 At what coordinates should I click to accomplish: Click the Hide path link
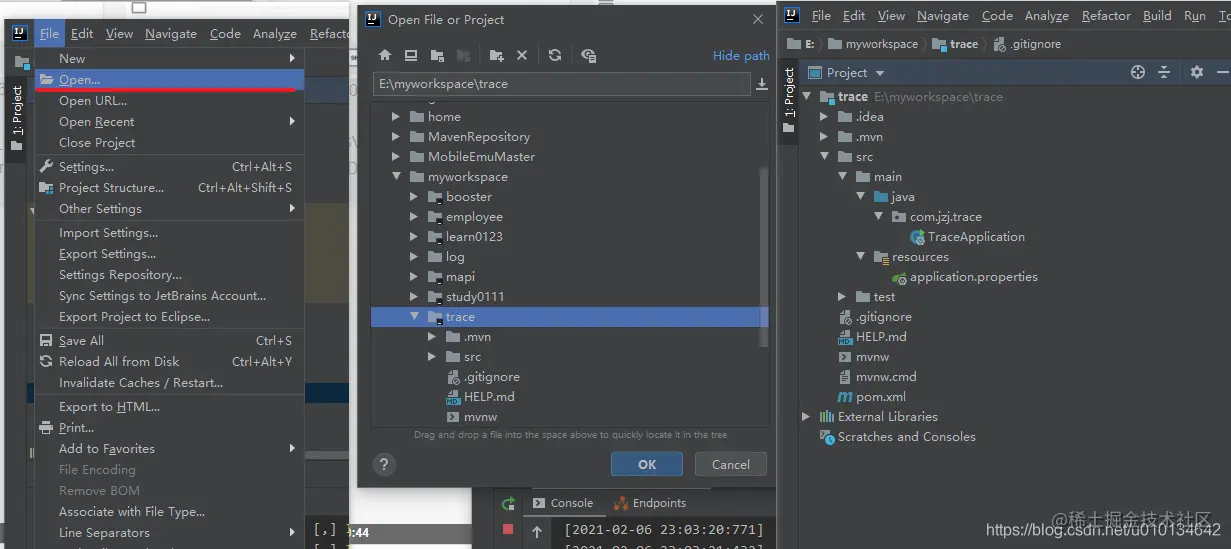point(741,56)
